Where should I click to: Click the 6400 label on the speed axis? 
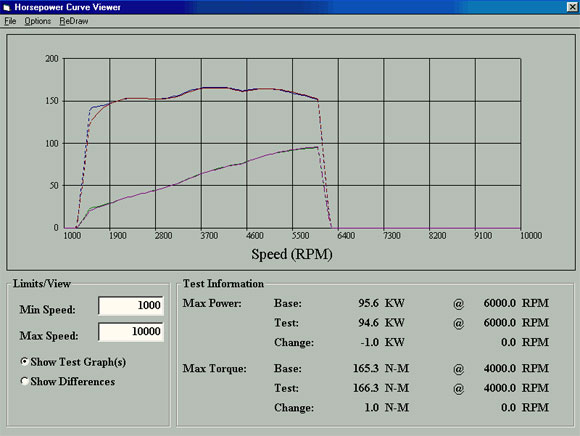coord(346,236)
